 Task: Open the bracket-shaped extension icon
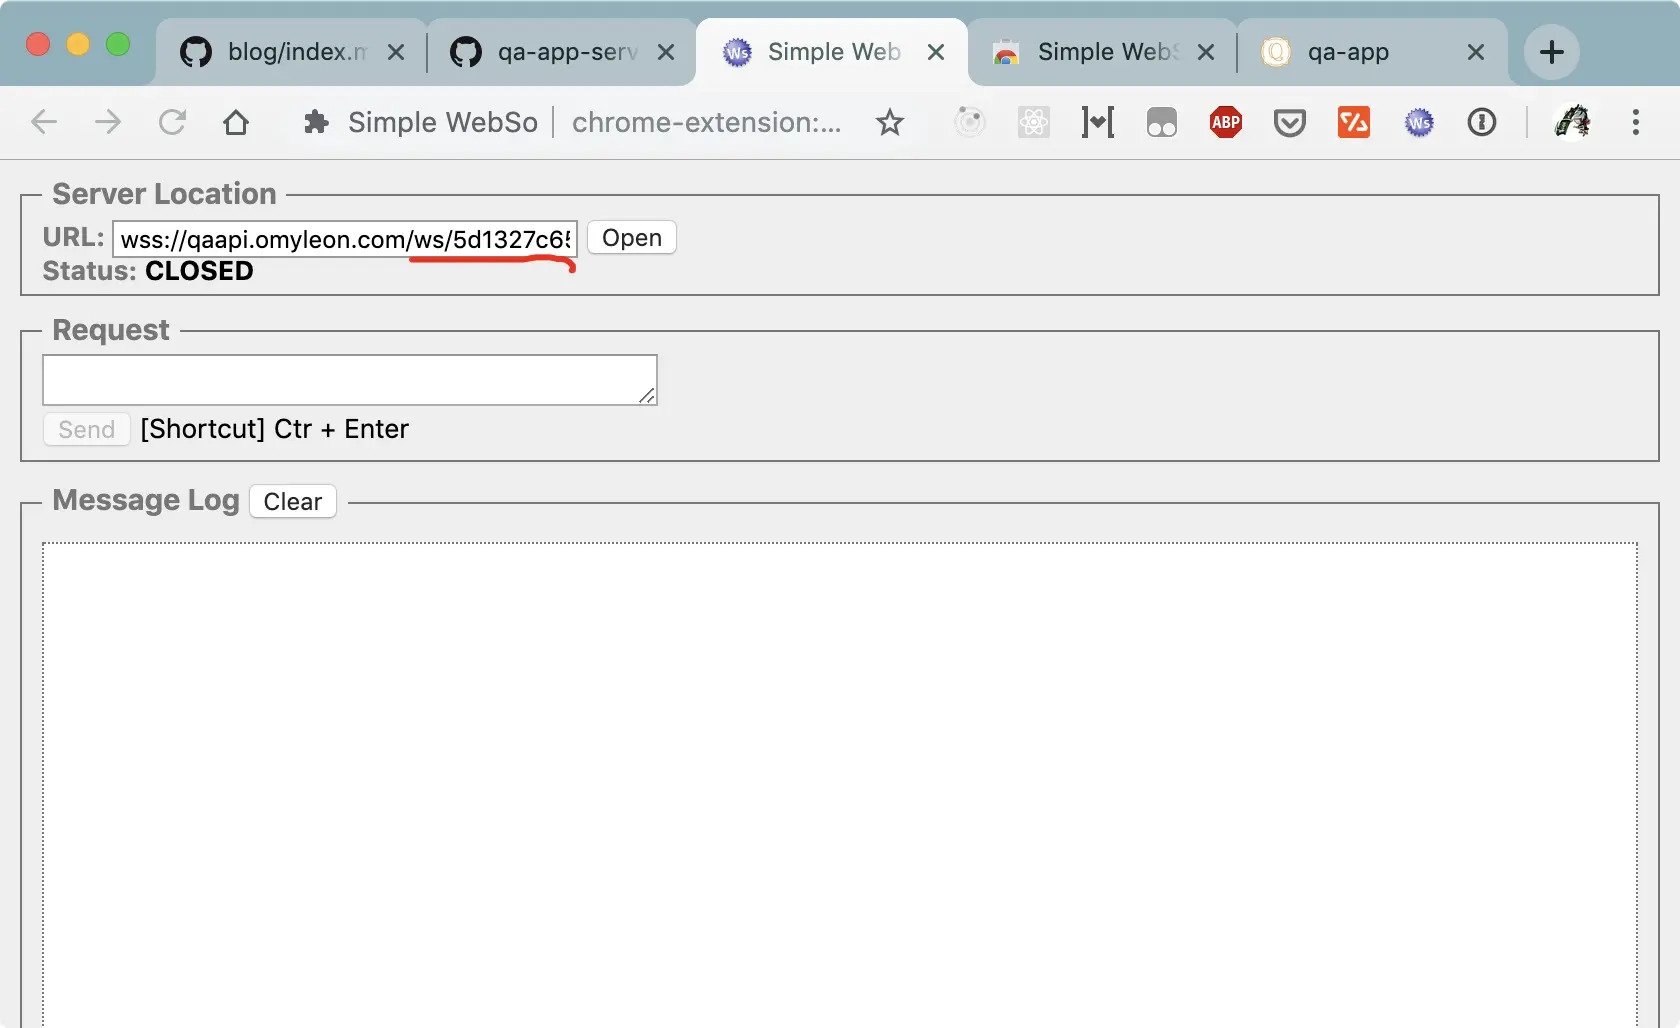[x=1097, y=122]
